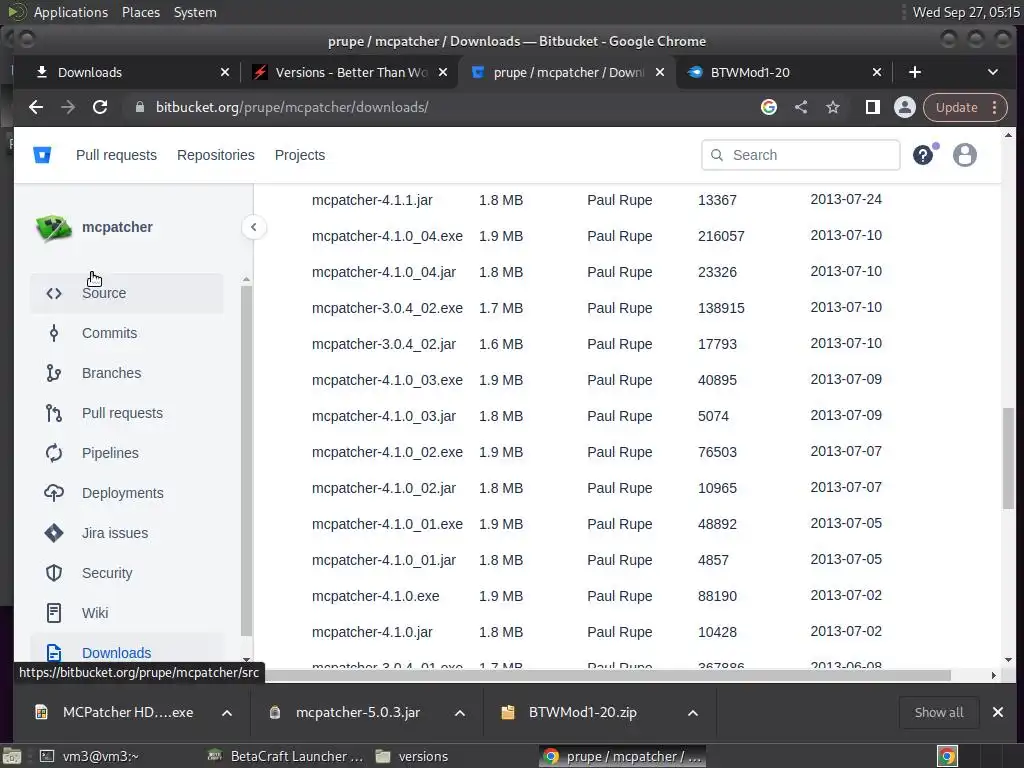Click the page vertical scrollbar thumb
Image resolution: width=1024 pixels, height=768 pixels.
click(x=1008, y=457)
